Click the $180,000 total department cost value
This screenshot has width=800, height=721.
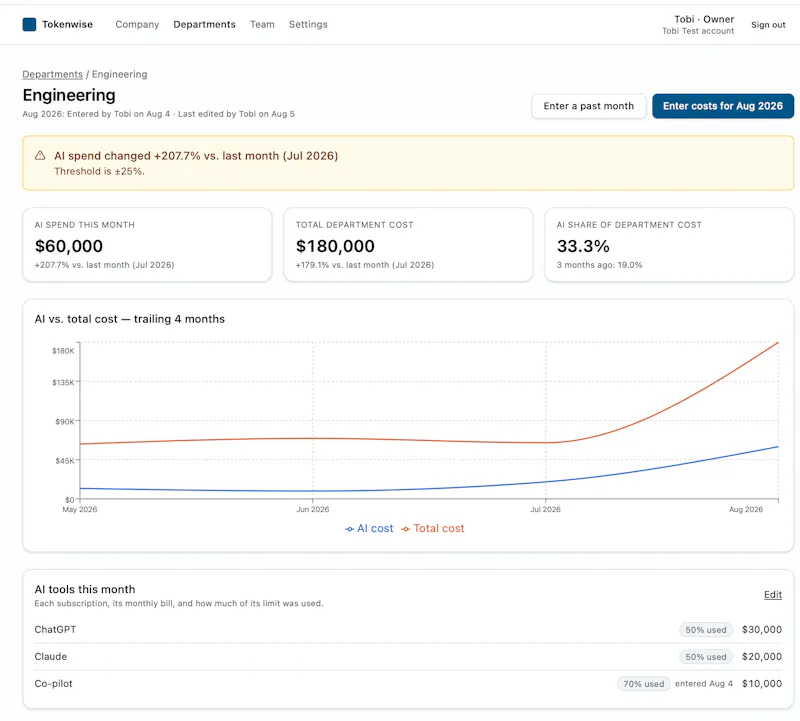pos(335,246)
